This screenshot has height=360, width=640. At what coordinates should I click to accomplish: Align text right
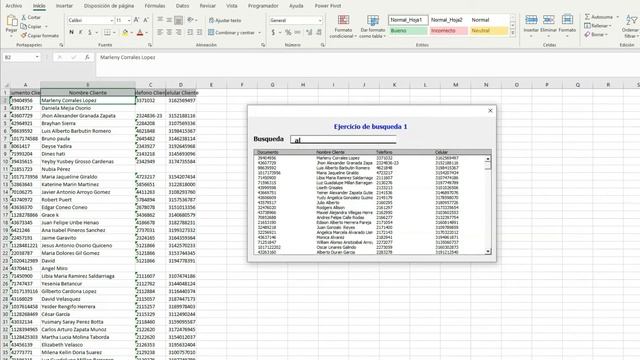pos(178,32)
